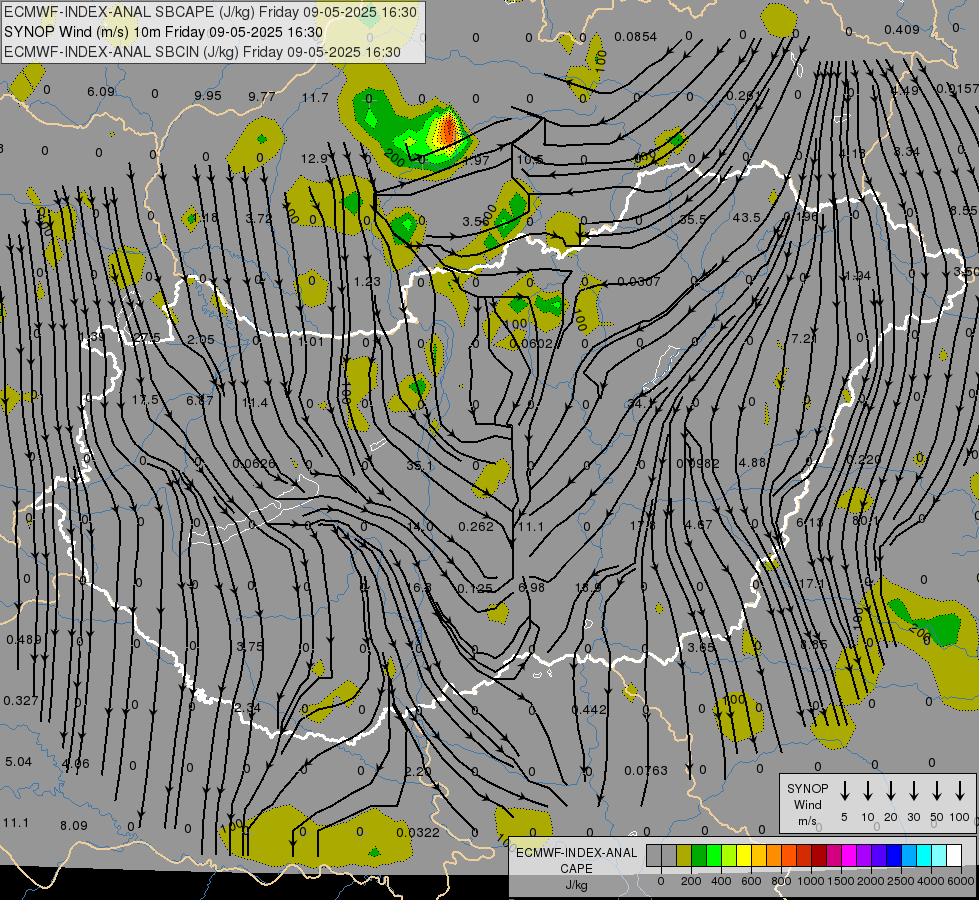Click the station value 3.65

pyautogui.click(x=701, y=648)
